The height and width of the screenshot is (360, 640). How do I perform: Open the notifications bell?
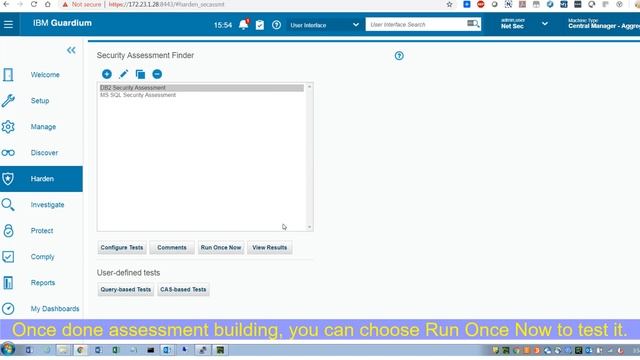(x=244, y=24)
